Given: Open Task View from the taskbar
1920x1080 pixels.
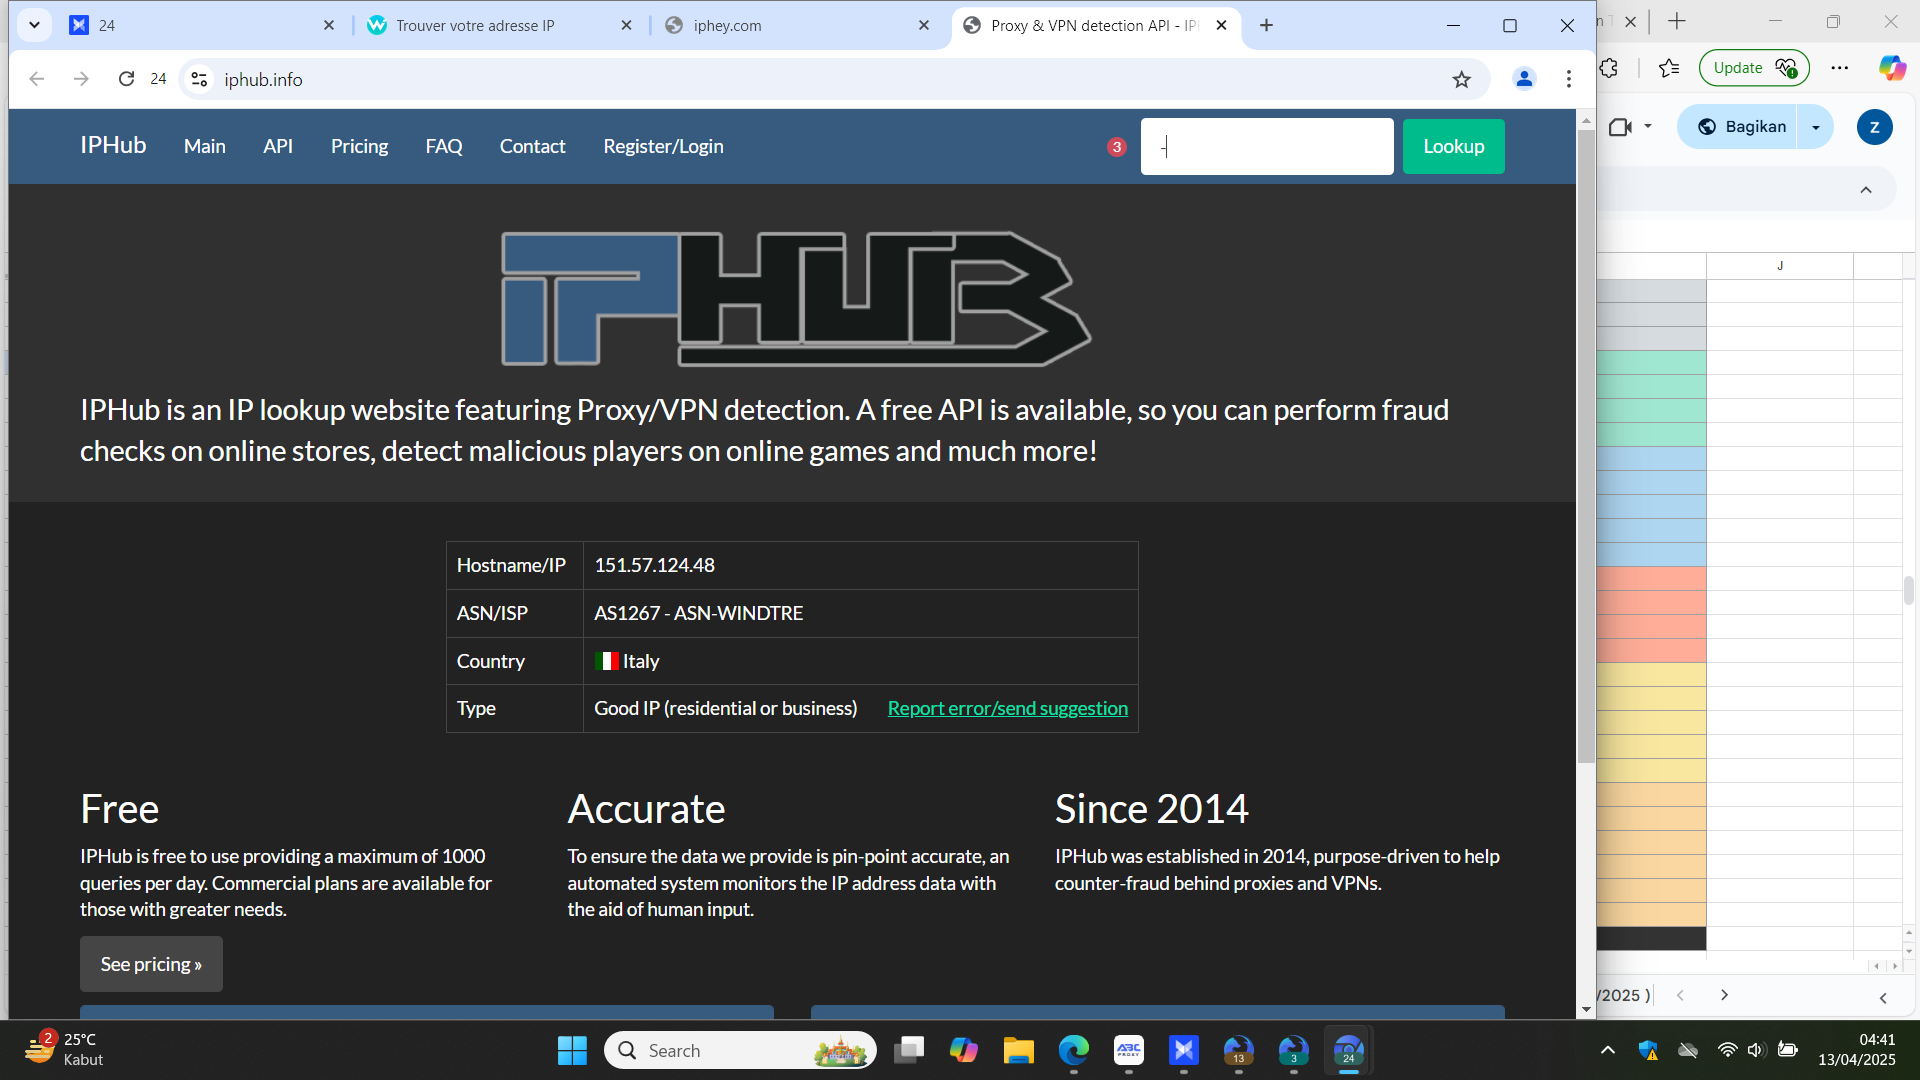Looking at the screenshot, I should 909,1050.
